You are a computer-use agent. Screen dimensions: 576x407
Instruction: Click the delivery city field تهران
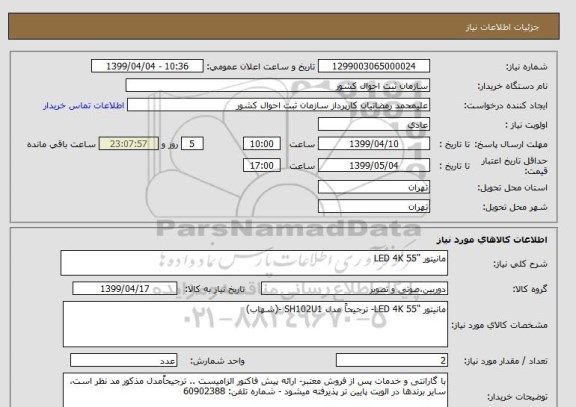[x=374, y=206]
